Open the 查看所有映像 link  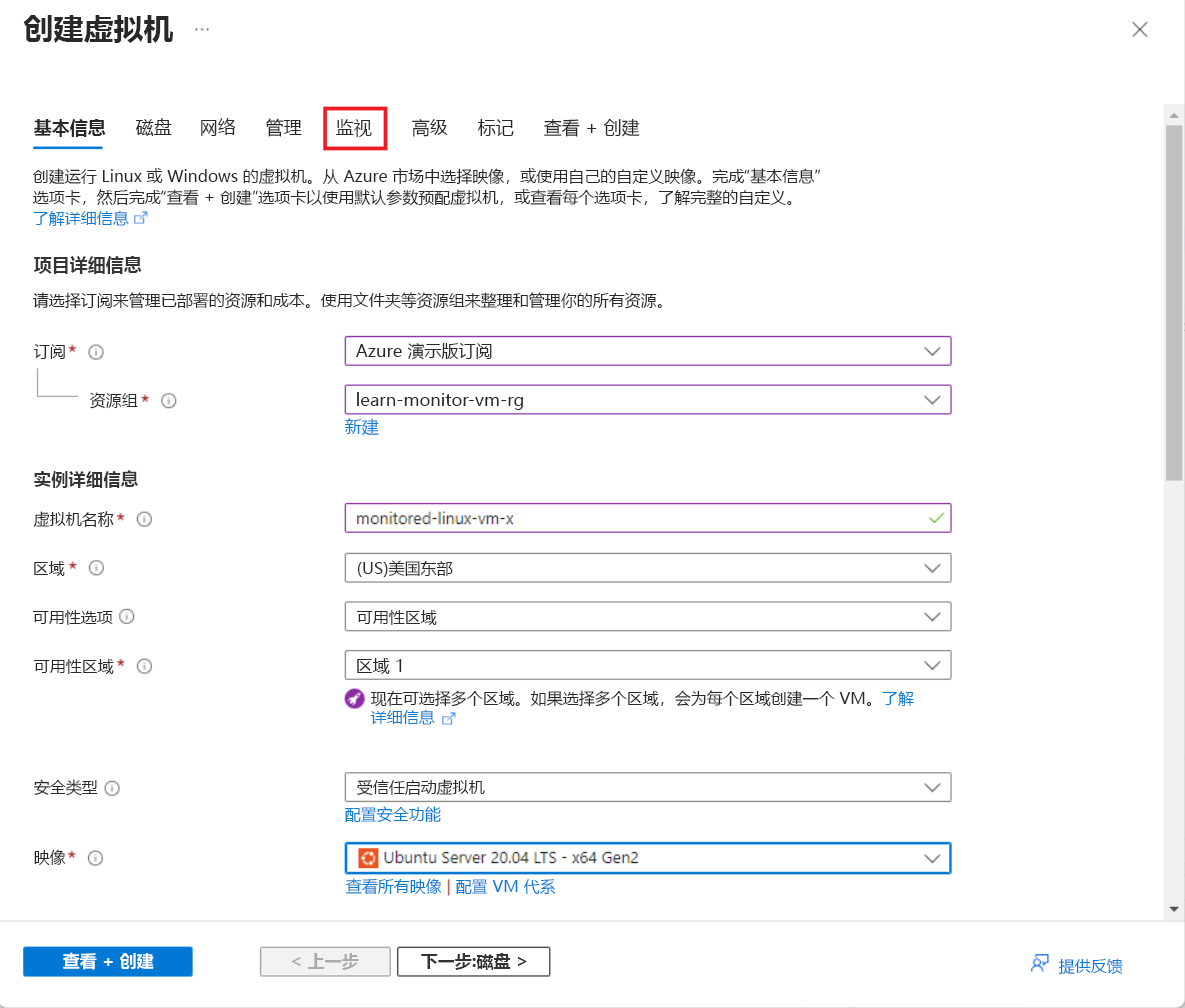pos(393,886)
